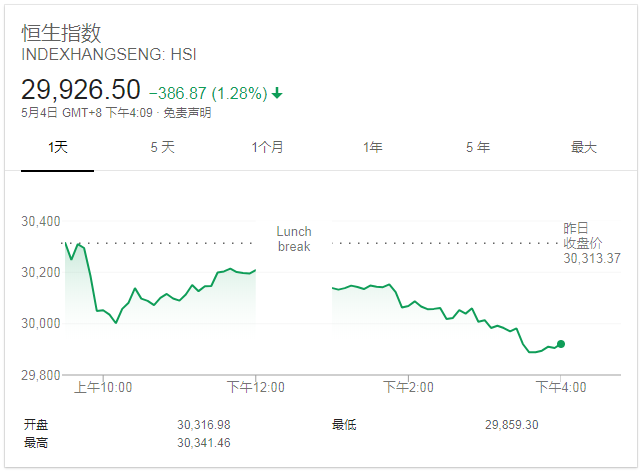Click the 下午4:00 x-axis label
The width and height of the screenshot is (642, 472).
[x=561, y=387]
